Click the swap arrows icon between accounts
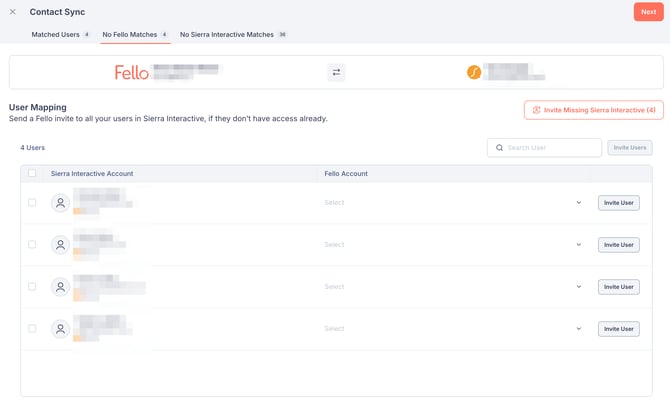670x402 pixels. coord(336,73)
